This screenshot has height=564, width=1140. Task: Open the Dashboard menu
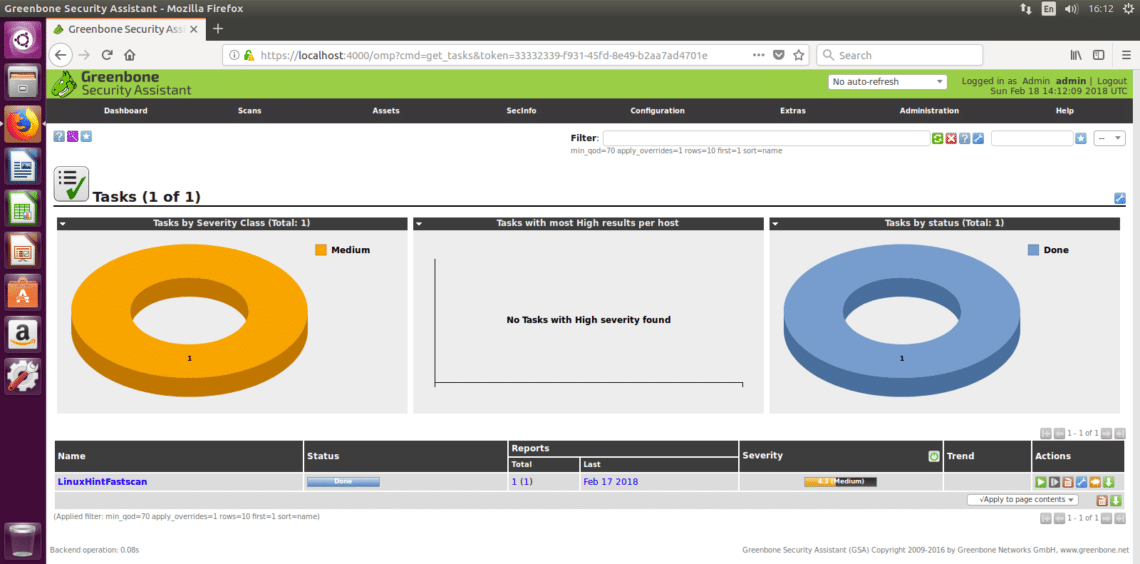pos(126,111)
